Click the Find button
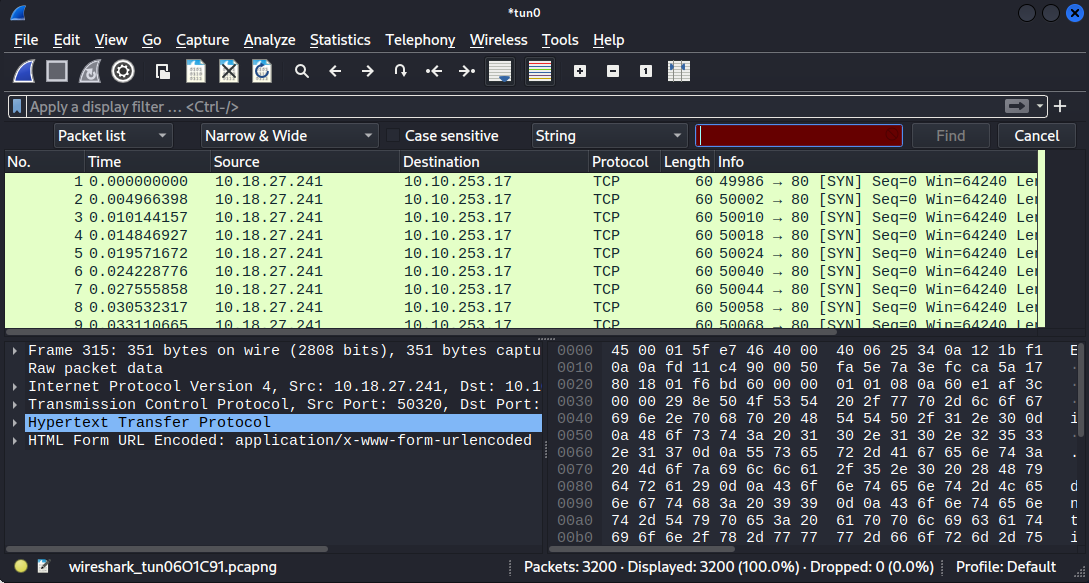 (x=950, y=136)
